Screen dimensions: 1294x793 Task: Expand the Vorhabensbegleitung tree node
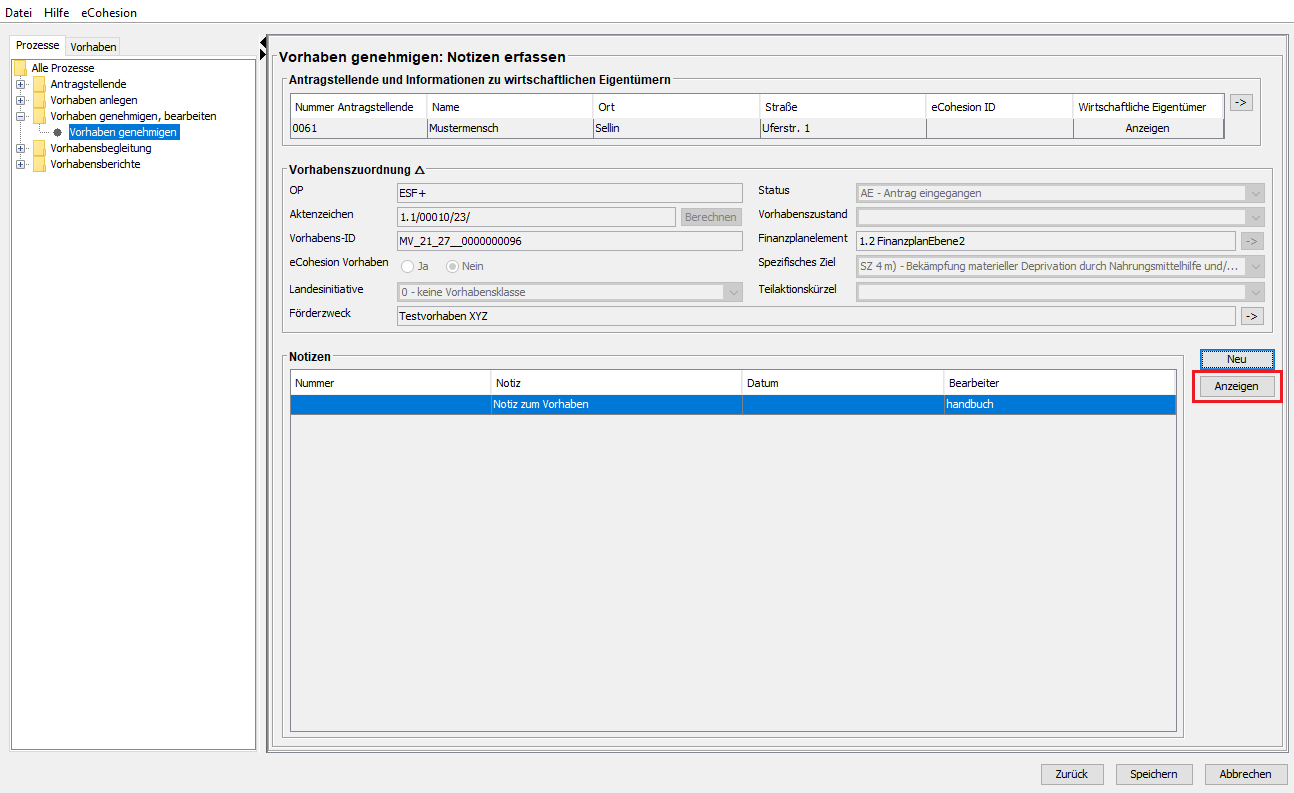pos(20,148)
